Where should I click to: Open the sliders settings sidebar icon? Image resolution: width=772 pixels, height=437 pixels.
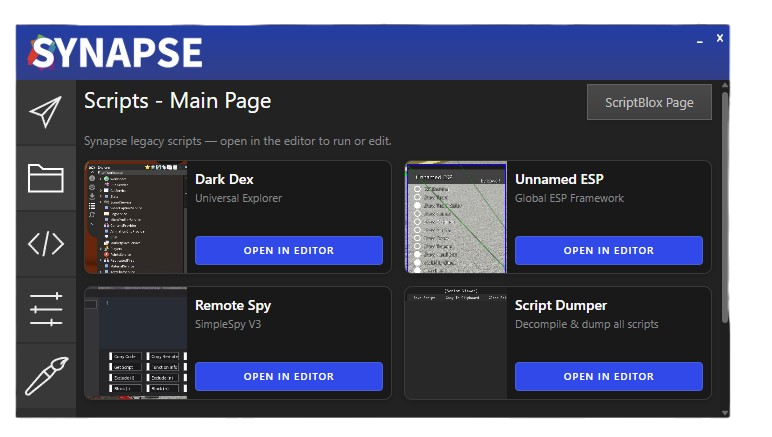[x=46, y=310]
